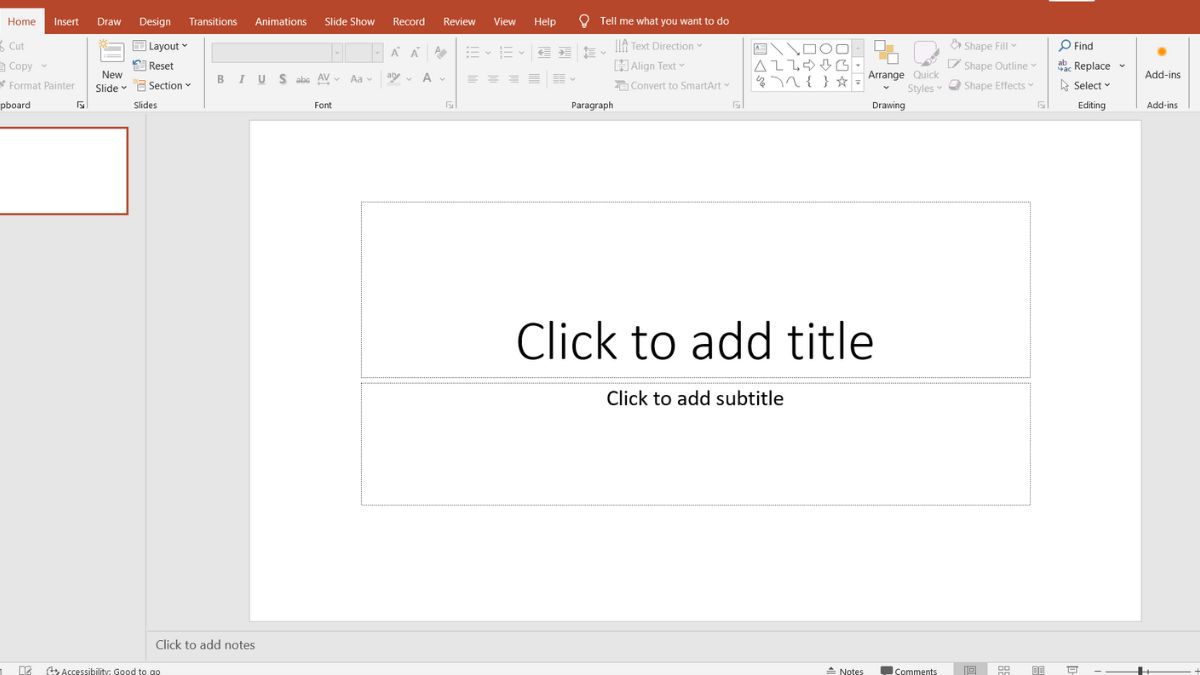
Task: Toggle Underline formatting
Action: point(262,79)
